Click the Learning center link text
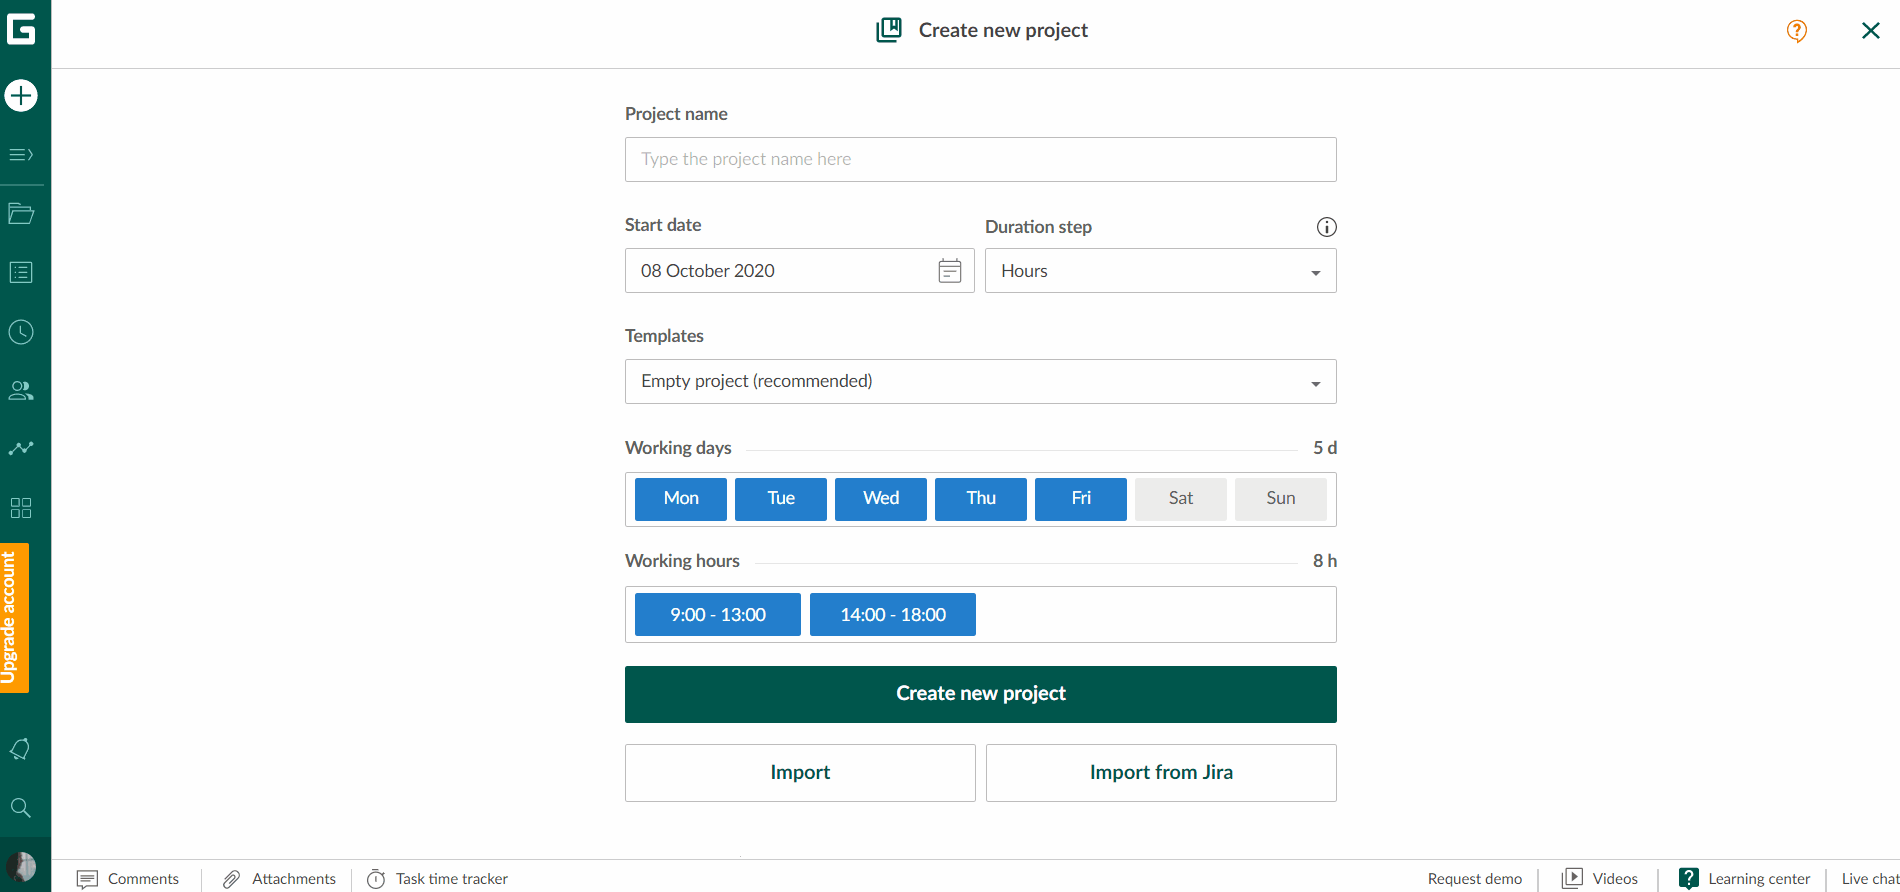 coord(1759,879)
